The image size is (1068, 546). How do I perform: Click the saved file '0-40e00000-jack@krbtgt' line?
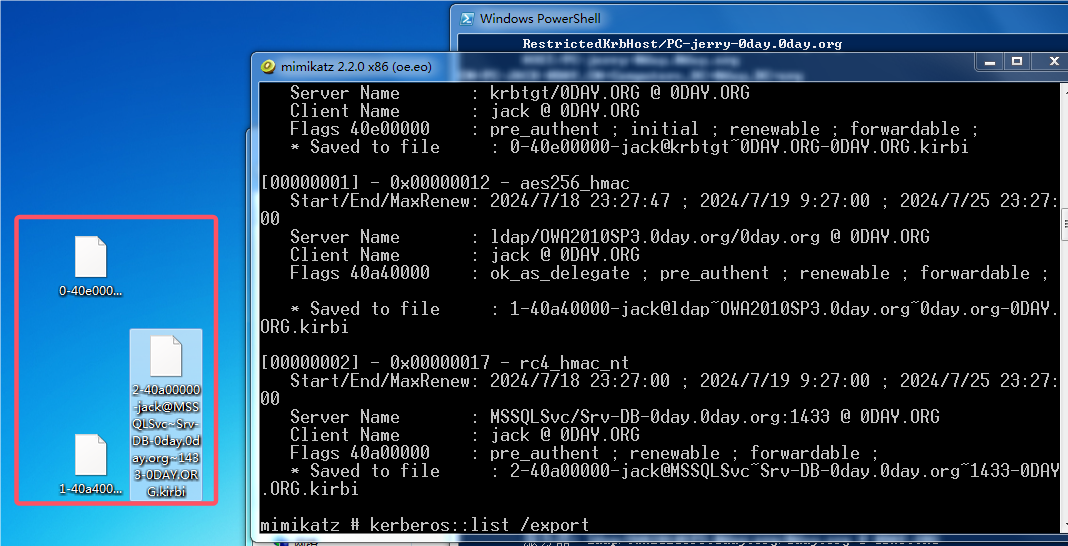coord(629,146)
